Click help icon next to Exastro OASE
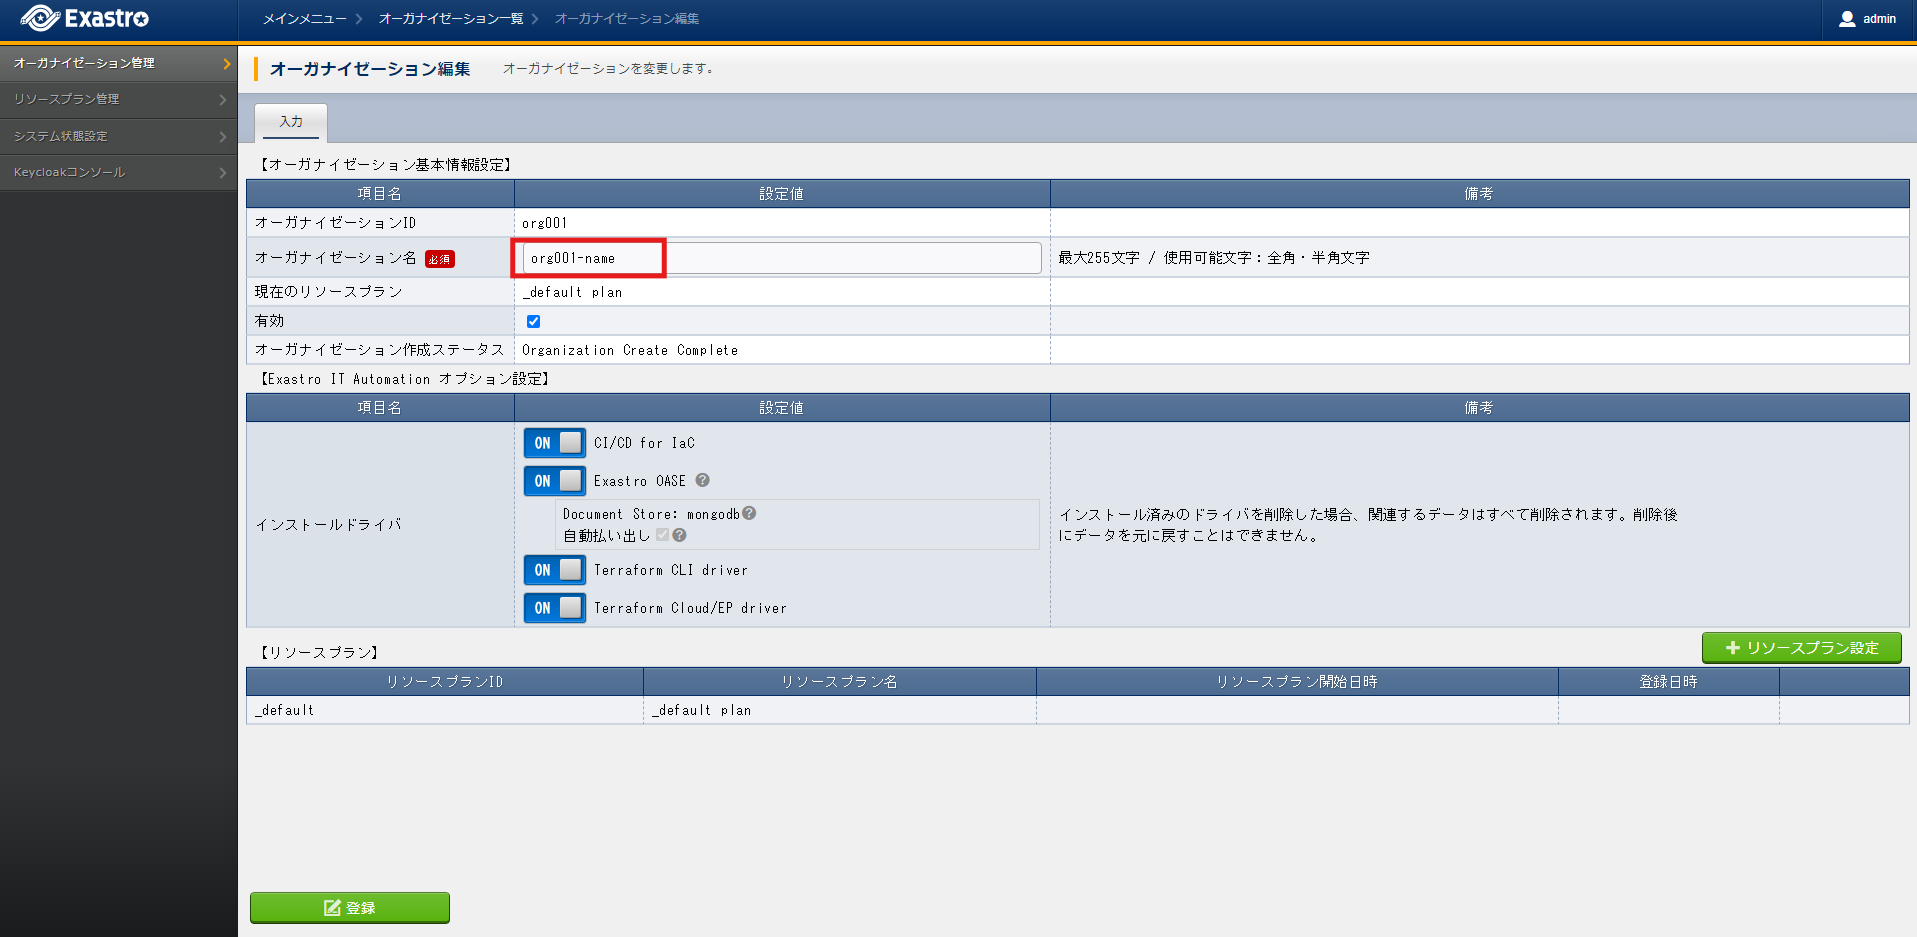Viewport: 1917px width, 937px height. coord(703,480)
